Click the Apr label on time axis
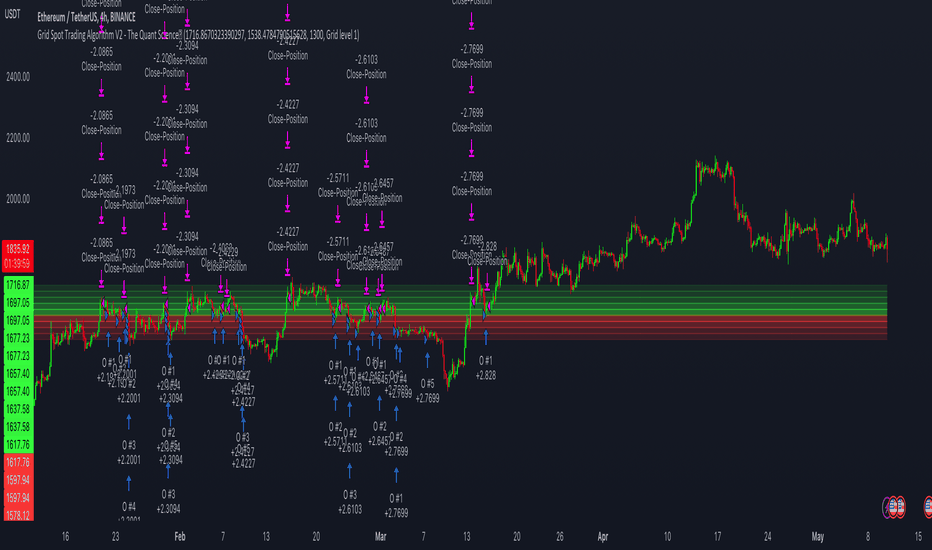Viewport: 932px width, 550px height. tap(603, 537)
